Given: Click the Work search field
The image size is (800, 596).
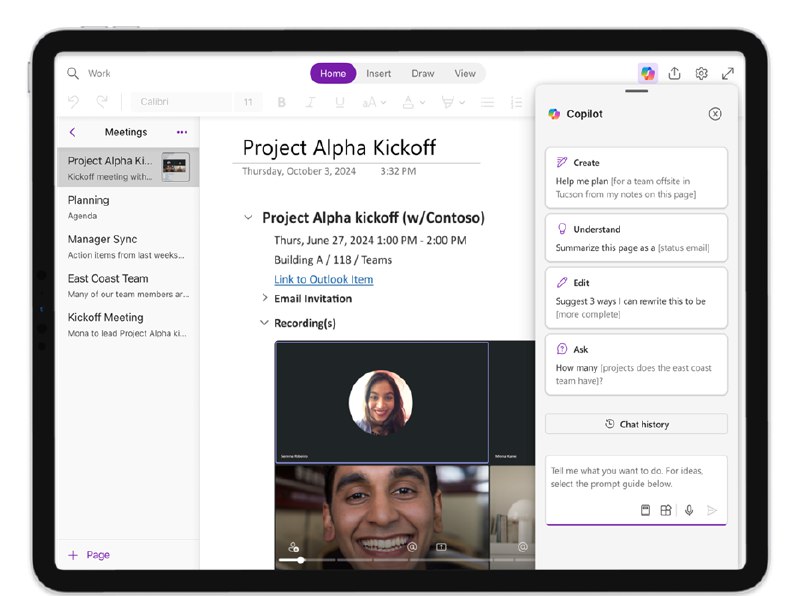Looking at the screenshot, I should coord(99,73).
